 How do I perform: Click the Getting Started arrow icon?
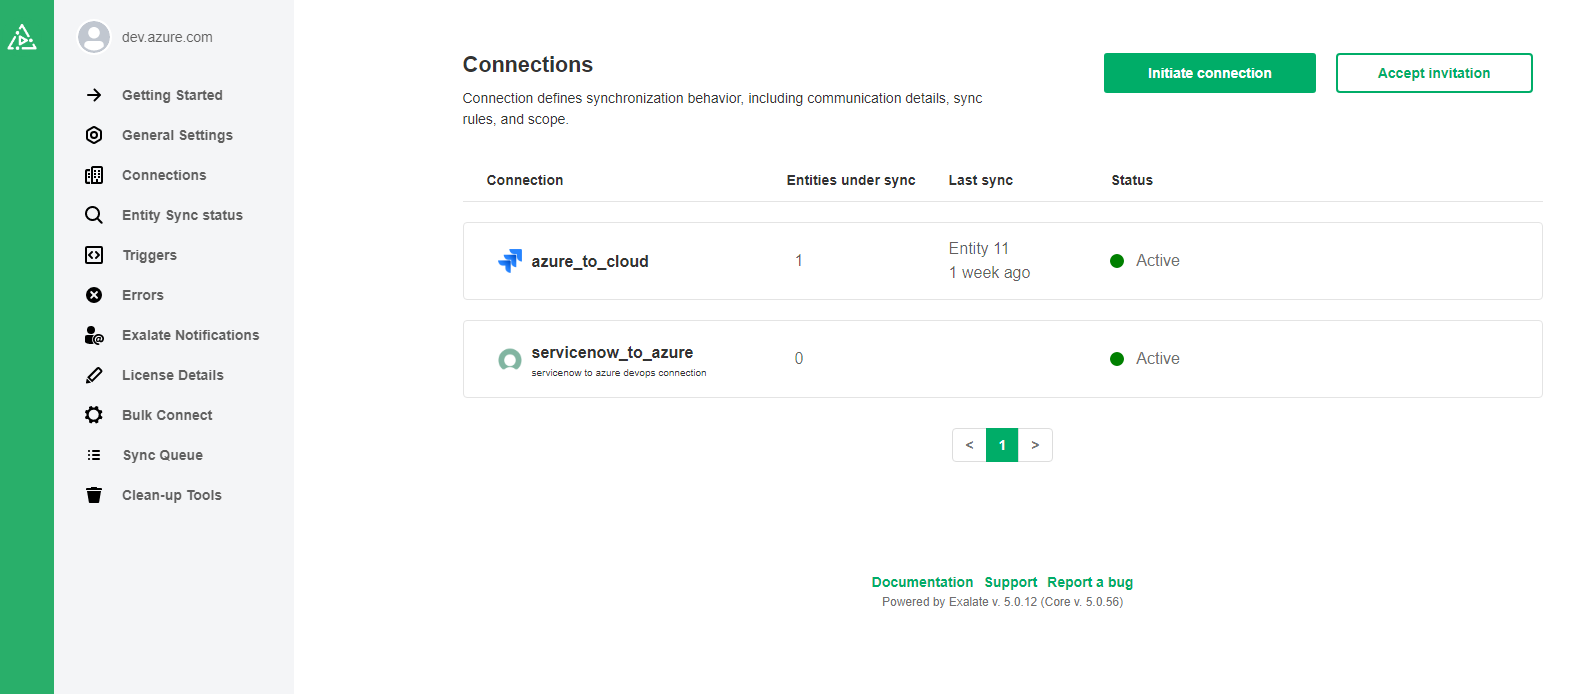coord(94,95)
